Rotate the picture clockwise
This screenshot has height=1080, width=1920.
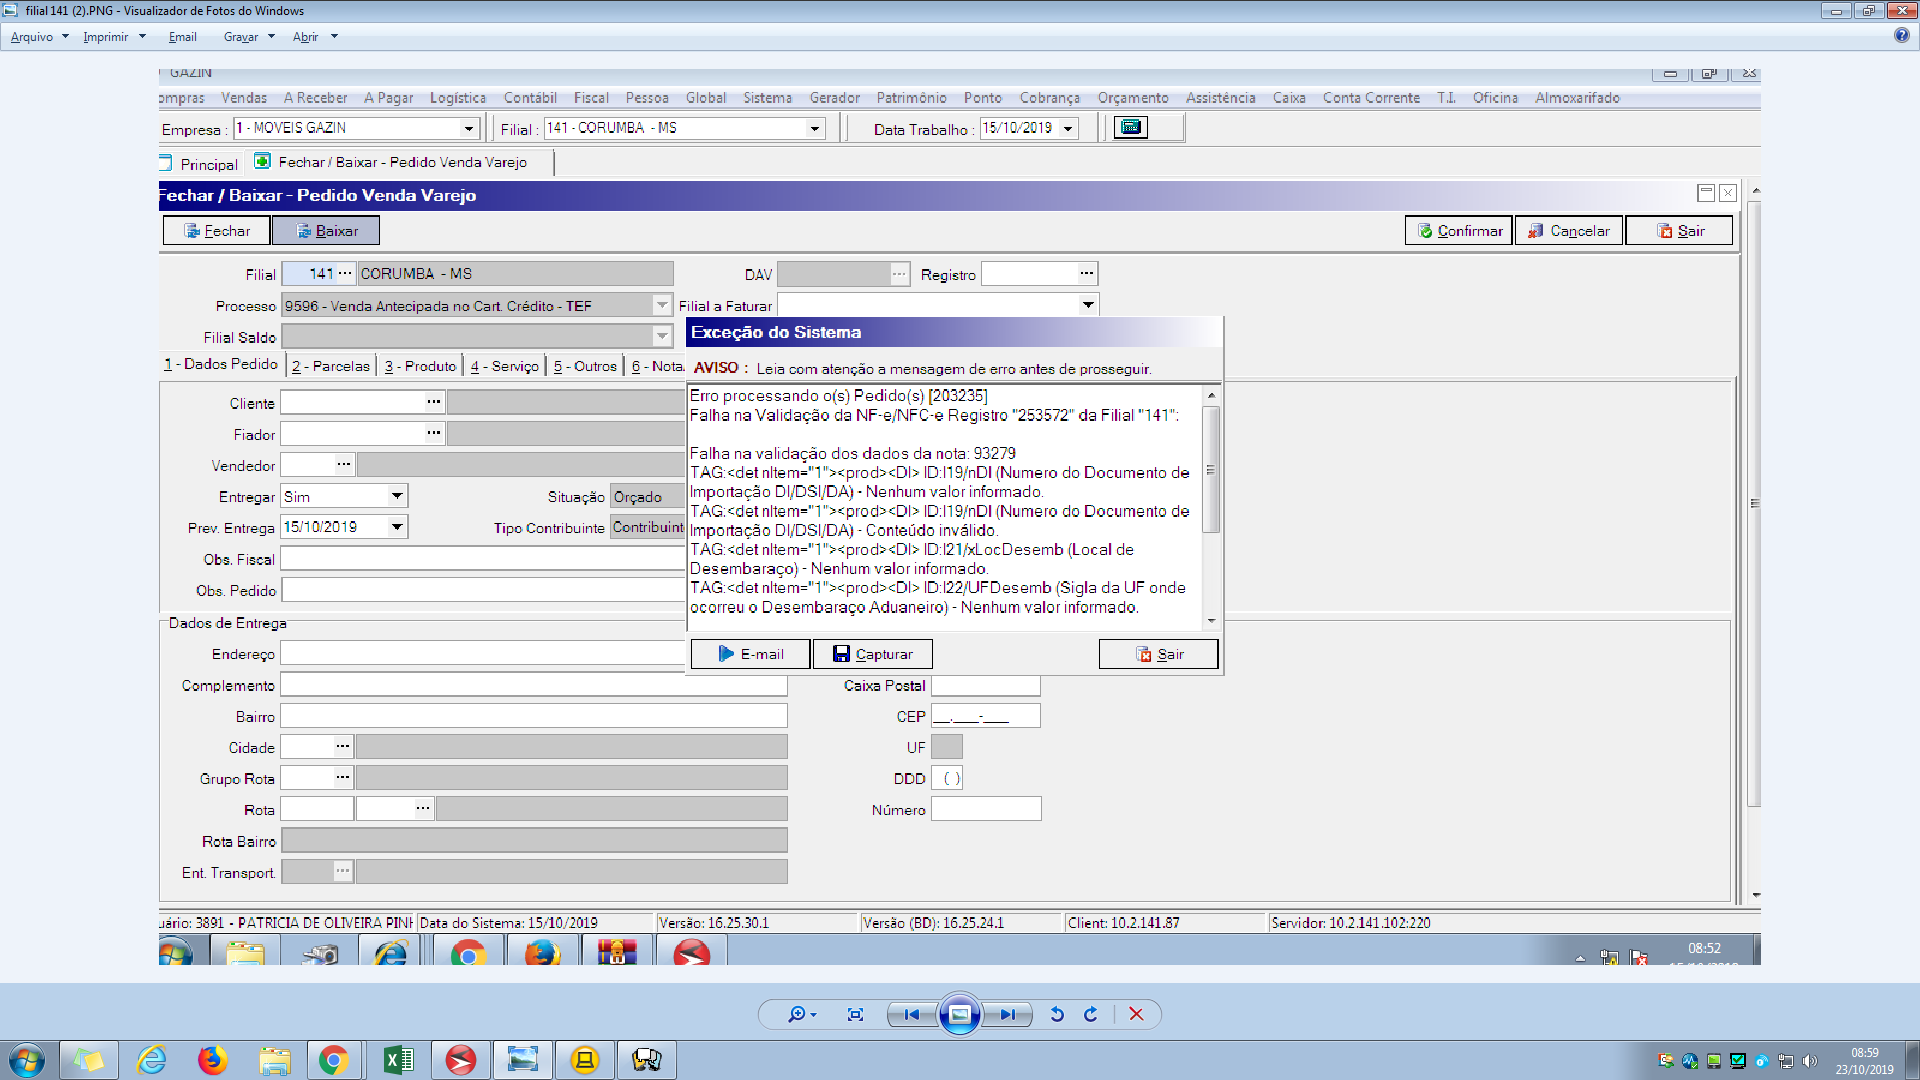point(1091,1014)
